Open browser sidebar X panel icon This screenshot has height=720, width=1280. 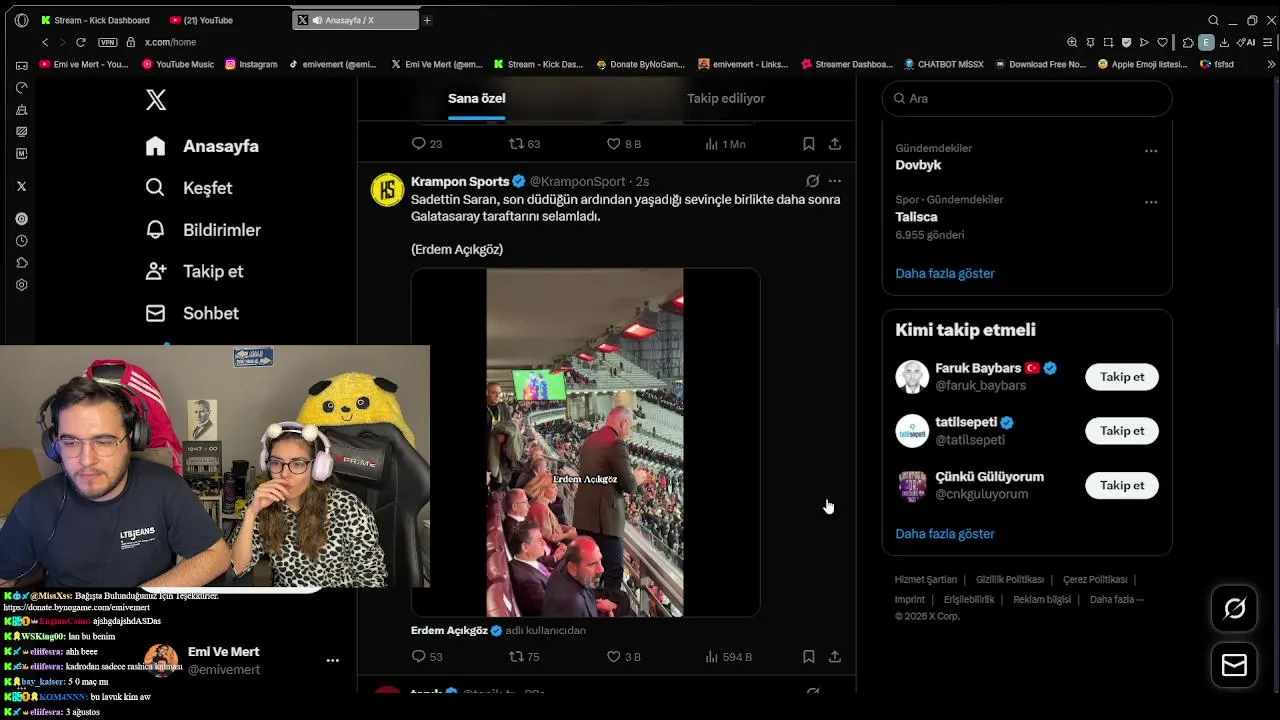click(x=21, y=186)
